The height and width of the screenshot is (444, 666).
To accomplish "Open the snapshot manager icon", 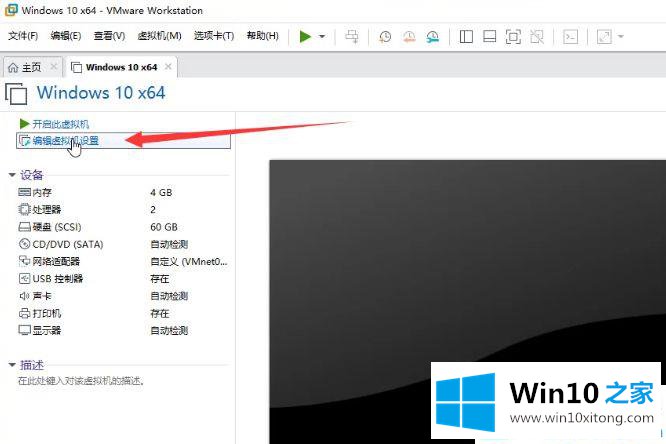I will [x=432, y=37].
